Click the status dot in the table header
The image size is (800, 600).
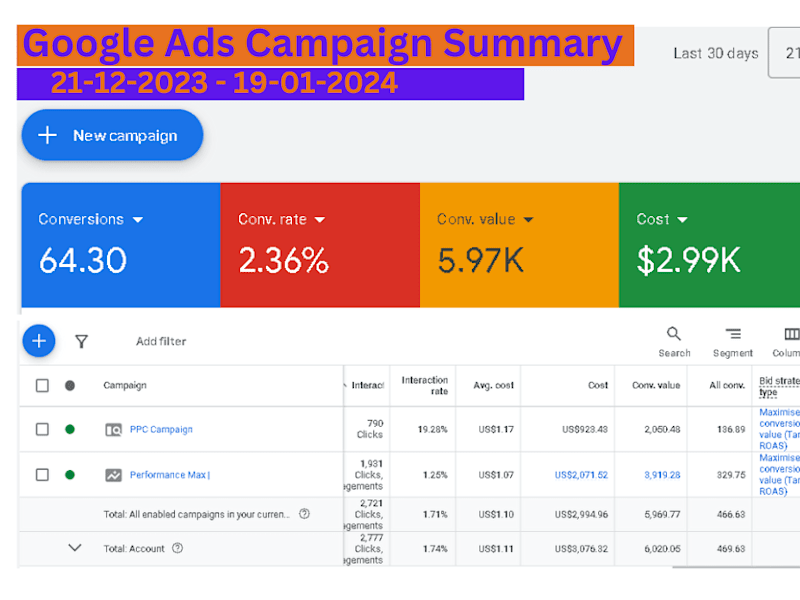point(70,385)
